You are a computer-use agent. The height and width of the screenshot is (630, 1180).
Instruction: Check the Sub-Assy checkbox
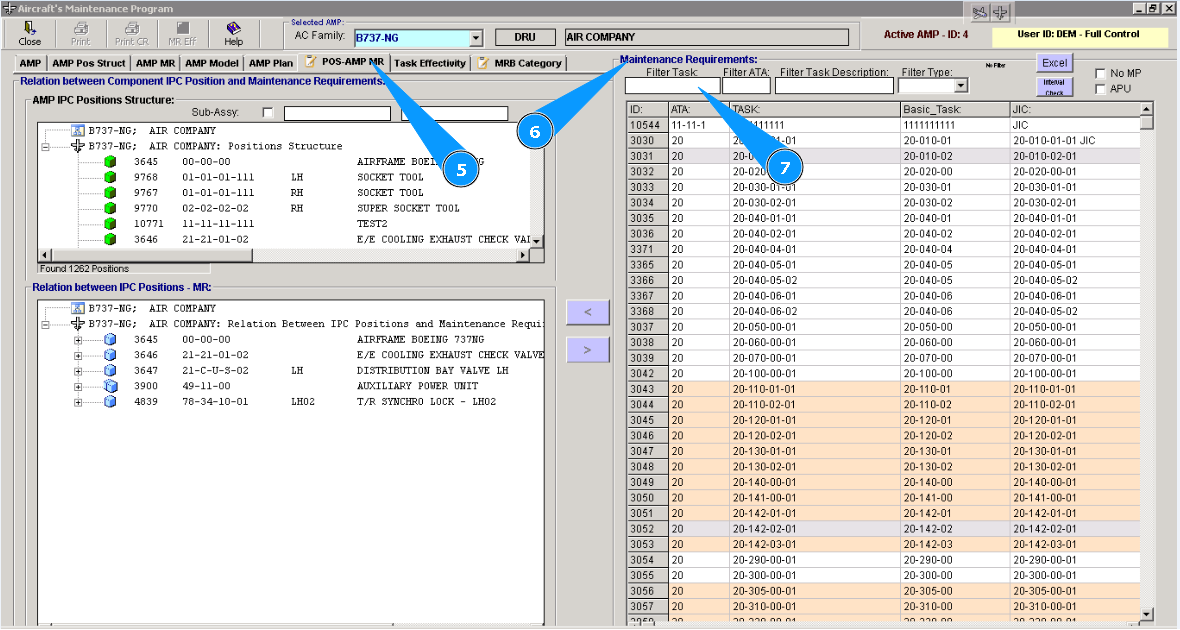click(267, 113)
